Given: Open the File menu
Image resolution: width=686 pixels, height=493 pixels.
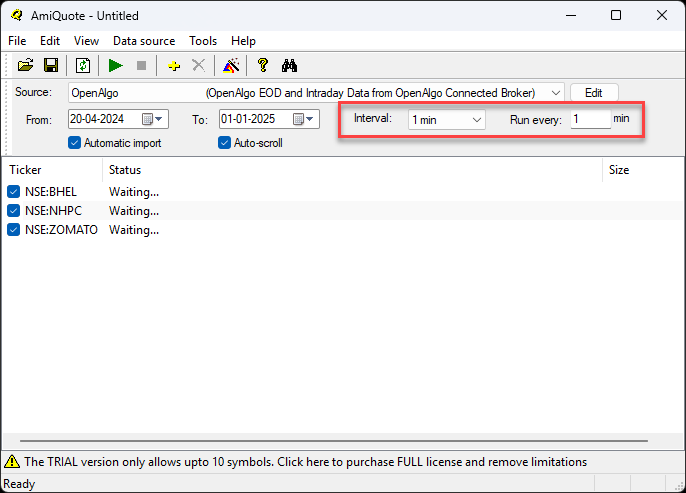Looking at the screenshot, I should coord(17,41).
